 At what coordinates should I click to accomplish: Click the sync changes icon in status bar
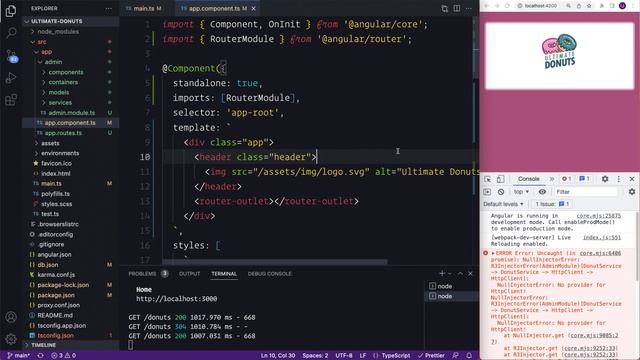click(x=40, y=356)
